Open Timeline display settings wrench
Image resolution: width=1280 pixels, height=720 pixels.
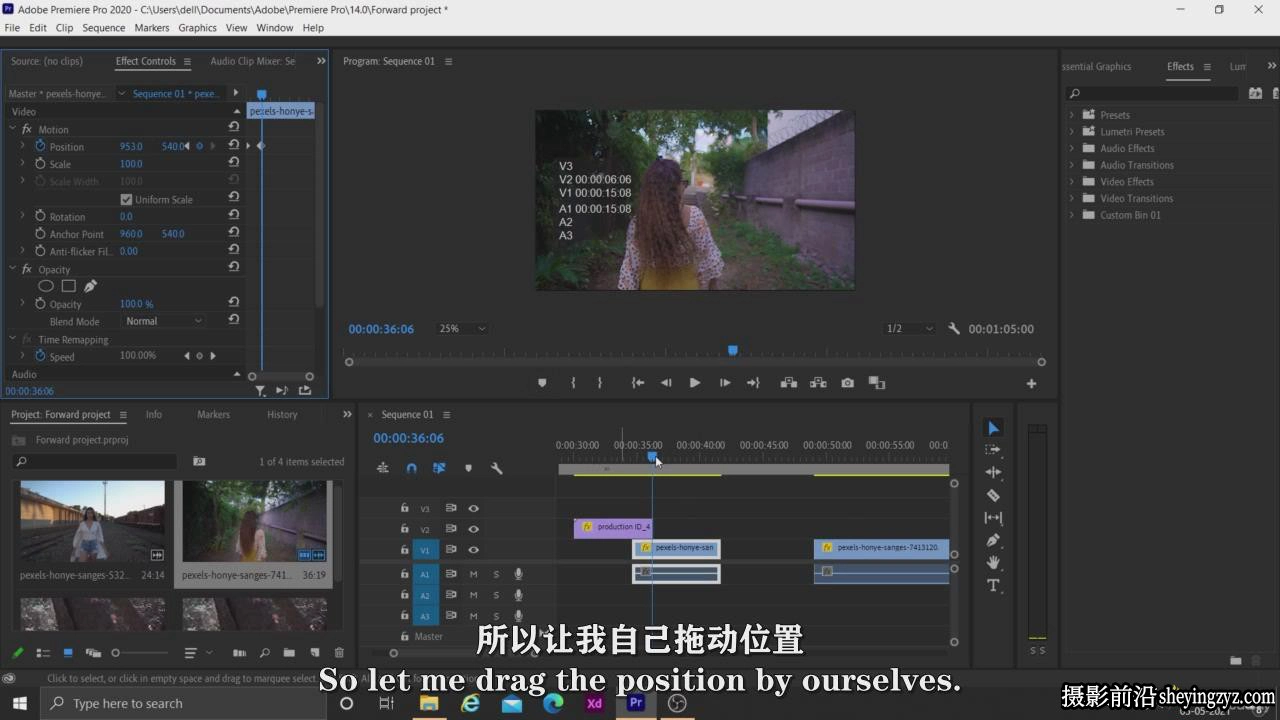click(x=496, y=468)
